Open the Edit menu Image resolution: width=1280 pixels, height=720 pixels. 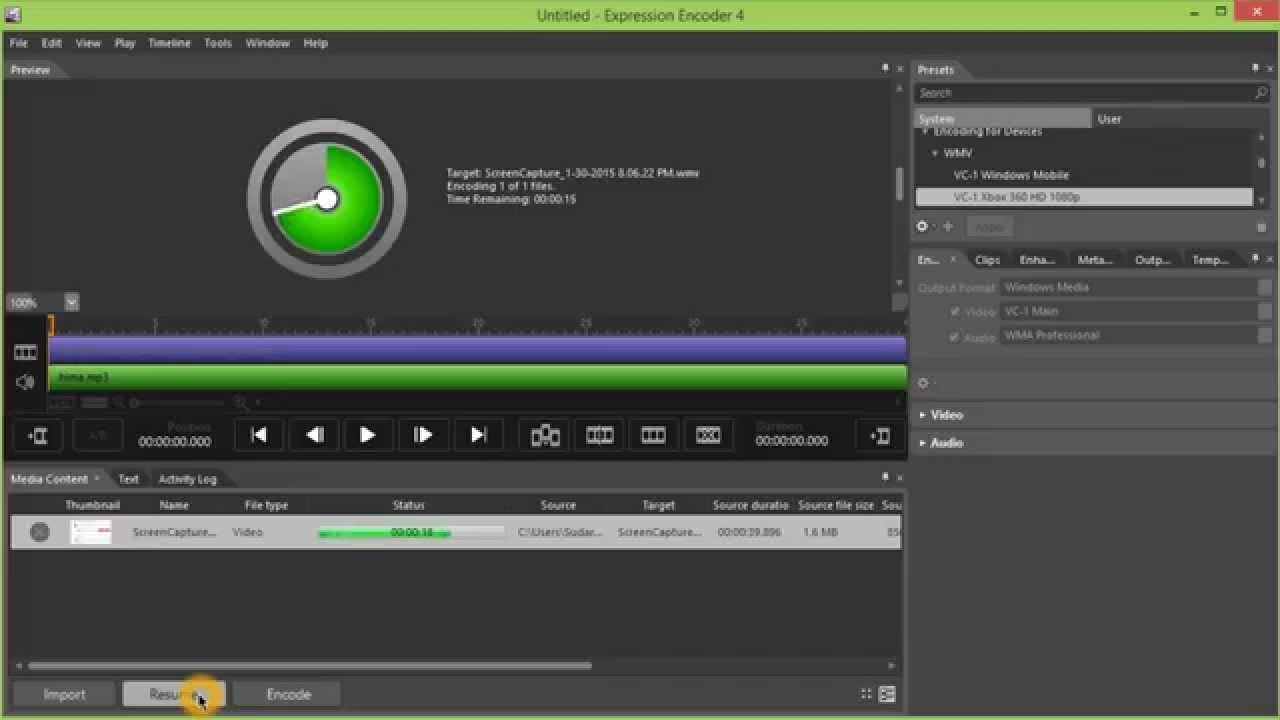[51, 43]
